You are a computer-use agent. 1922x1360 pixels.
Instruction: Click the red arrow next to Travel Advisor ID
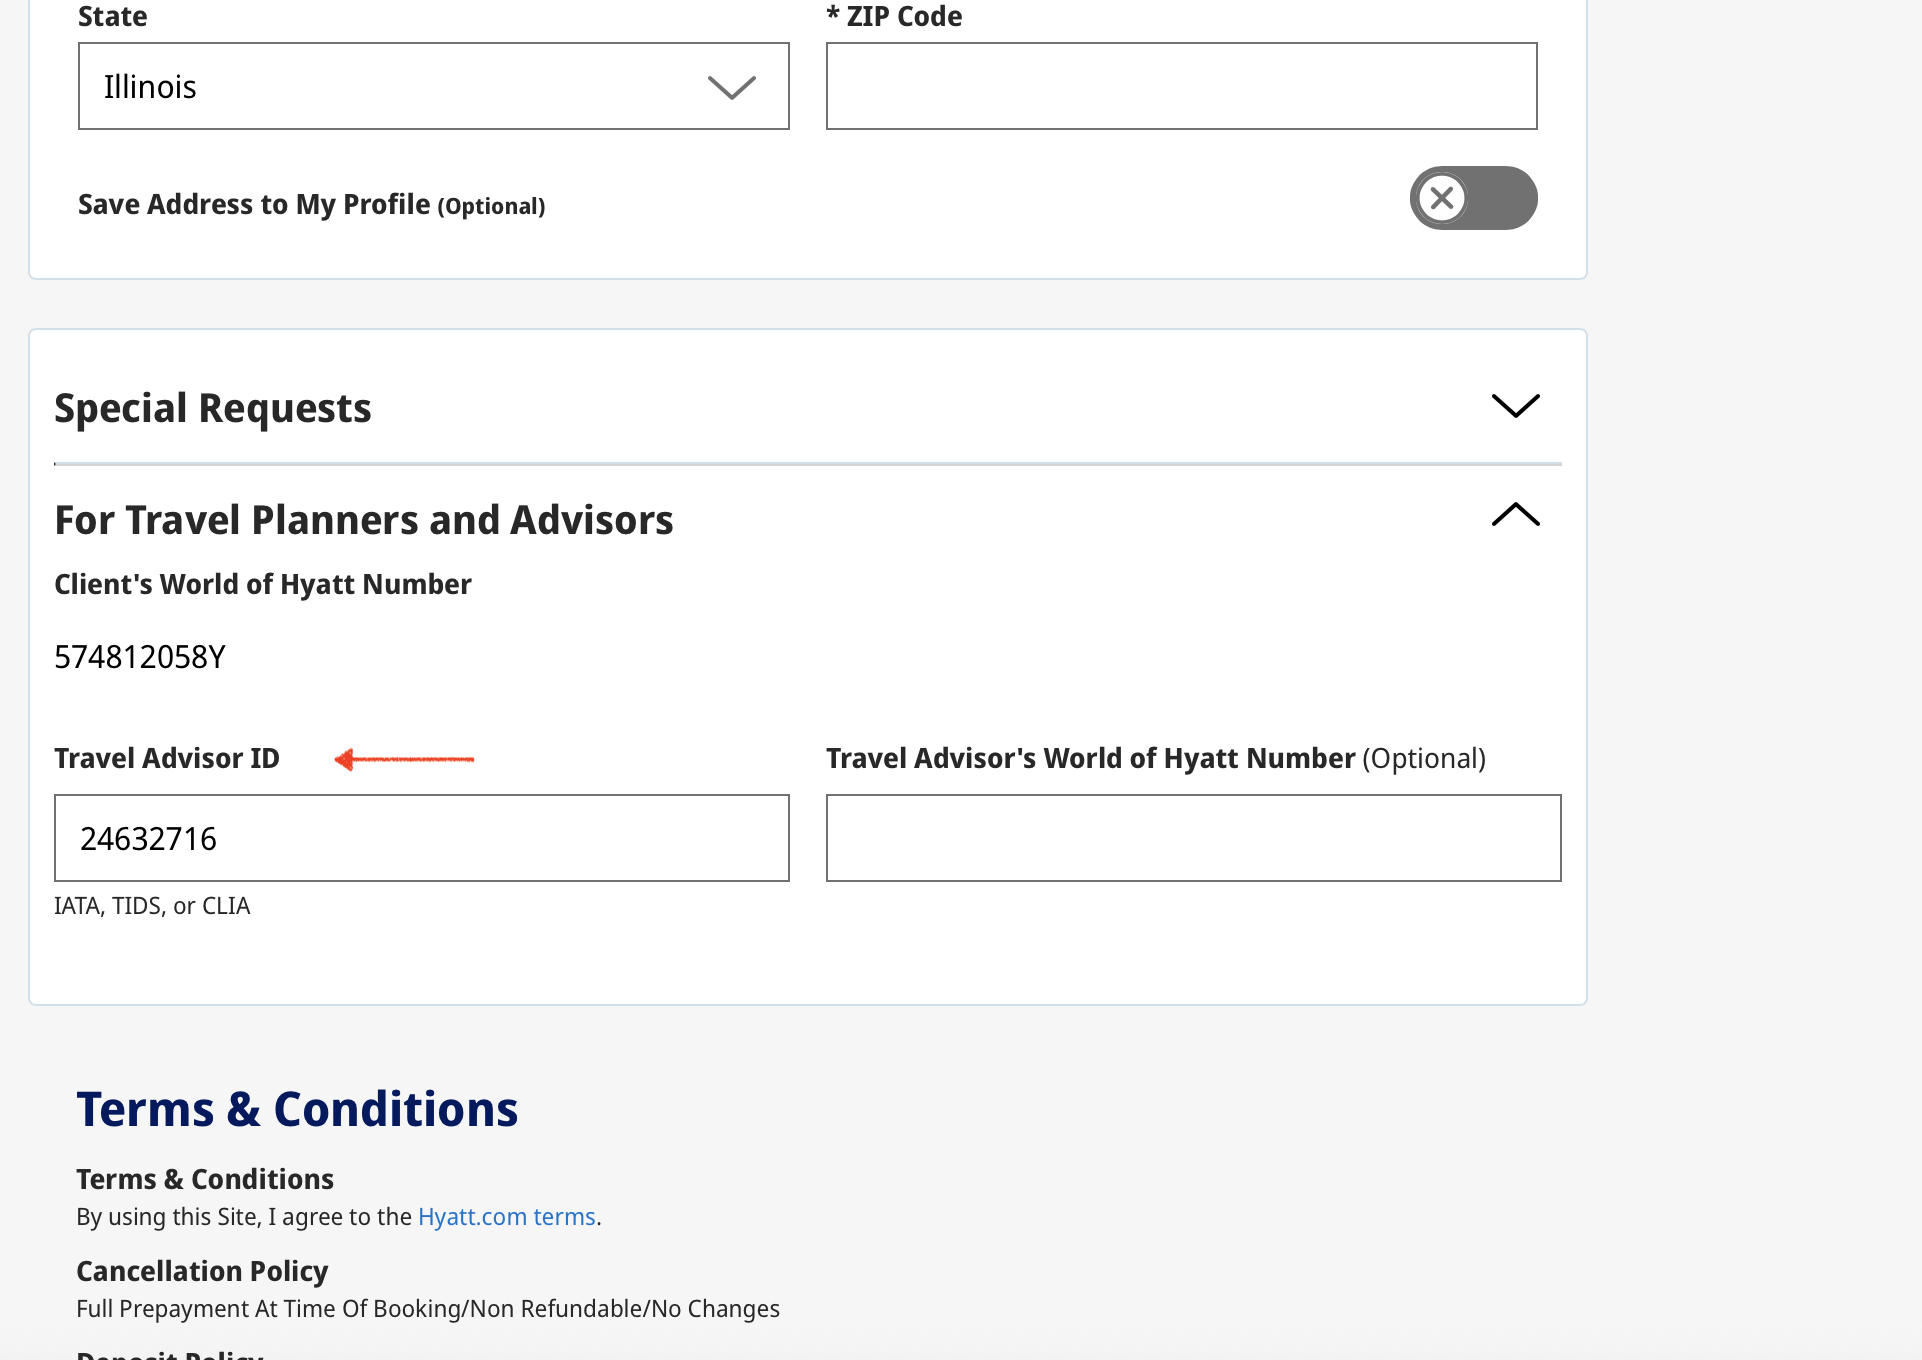(x=404, y=759)
